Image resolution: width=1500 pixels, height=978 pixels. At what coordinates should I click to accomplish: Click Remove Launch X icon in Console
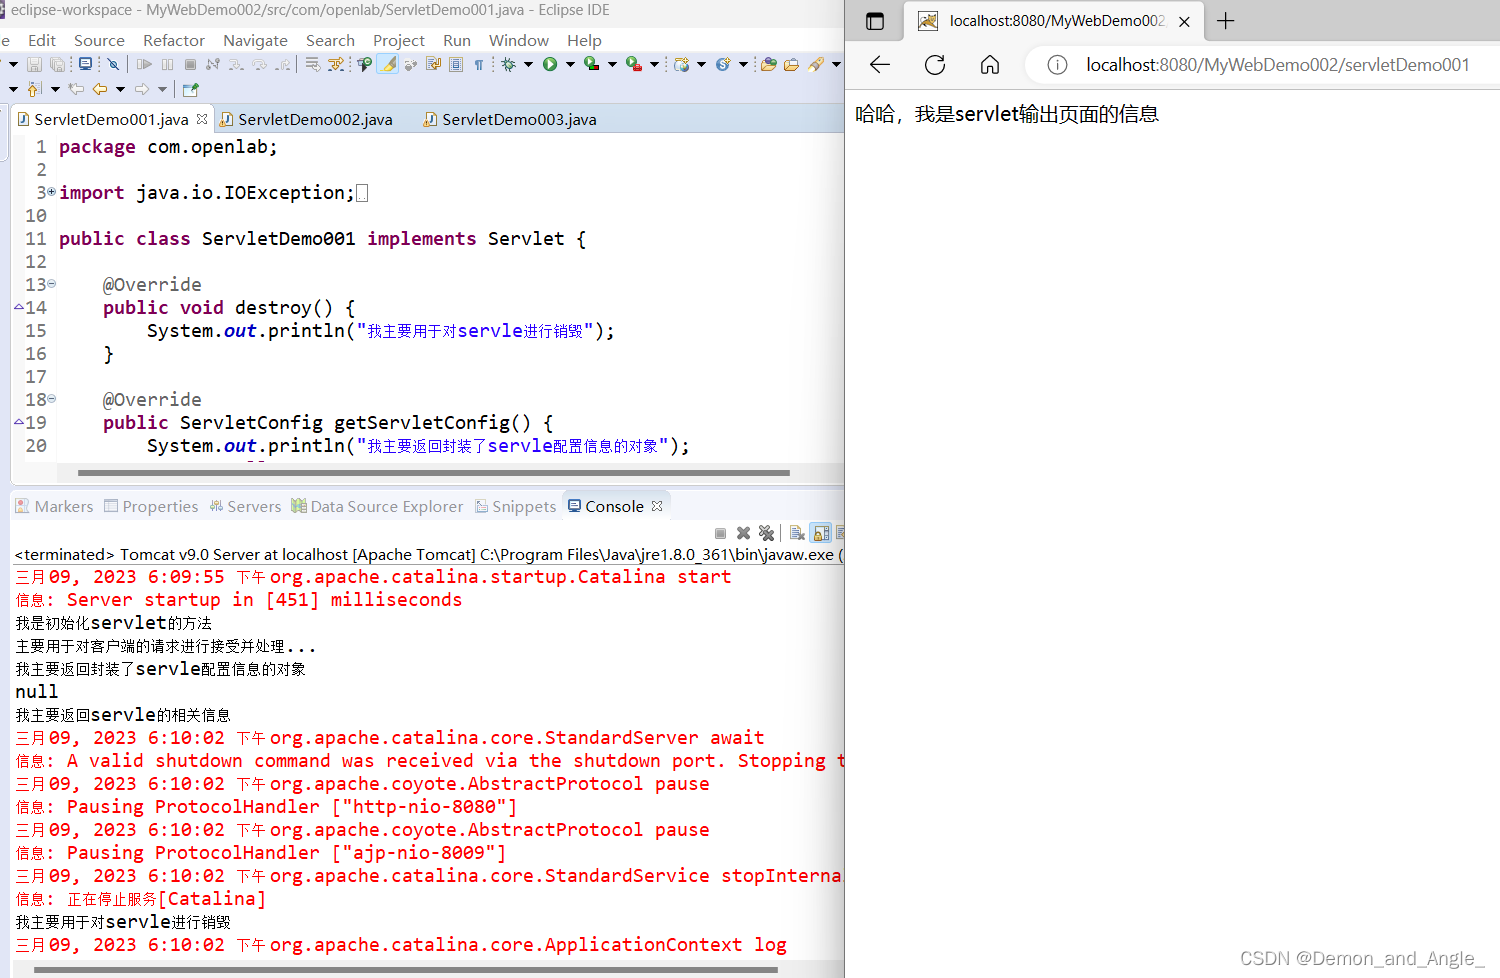click(x=743, y=533)
